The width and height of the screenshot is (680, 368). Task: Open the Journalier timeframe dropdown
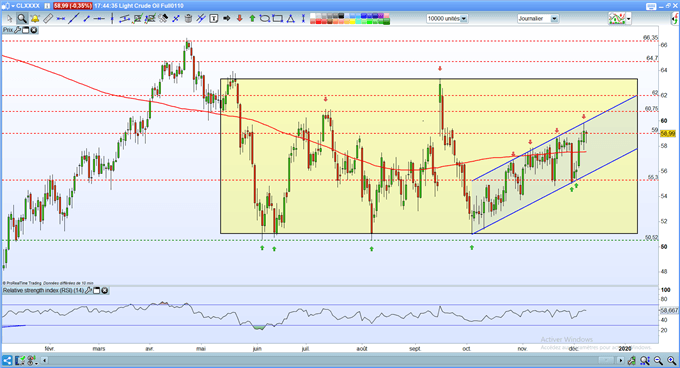coord(537,19)
